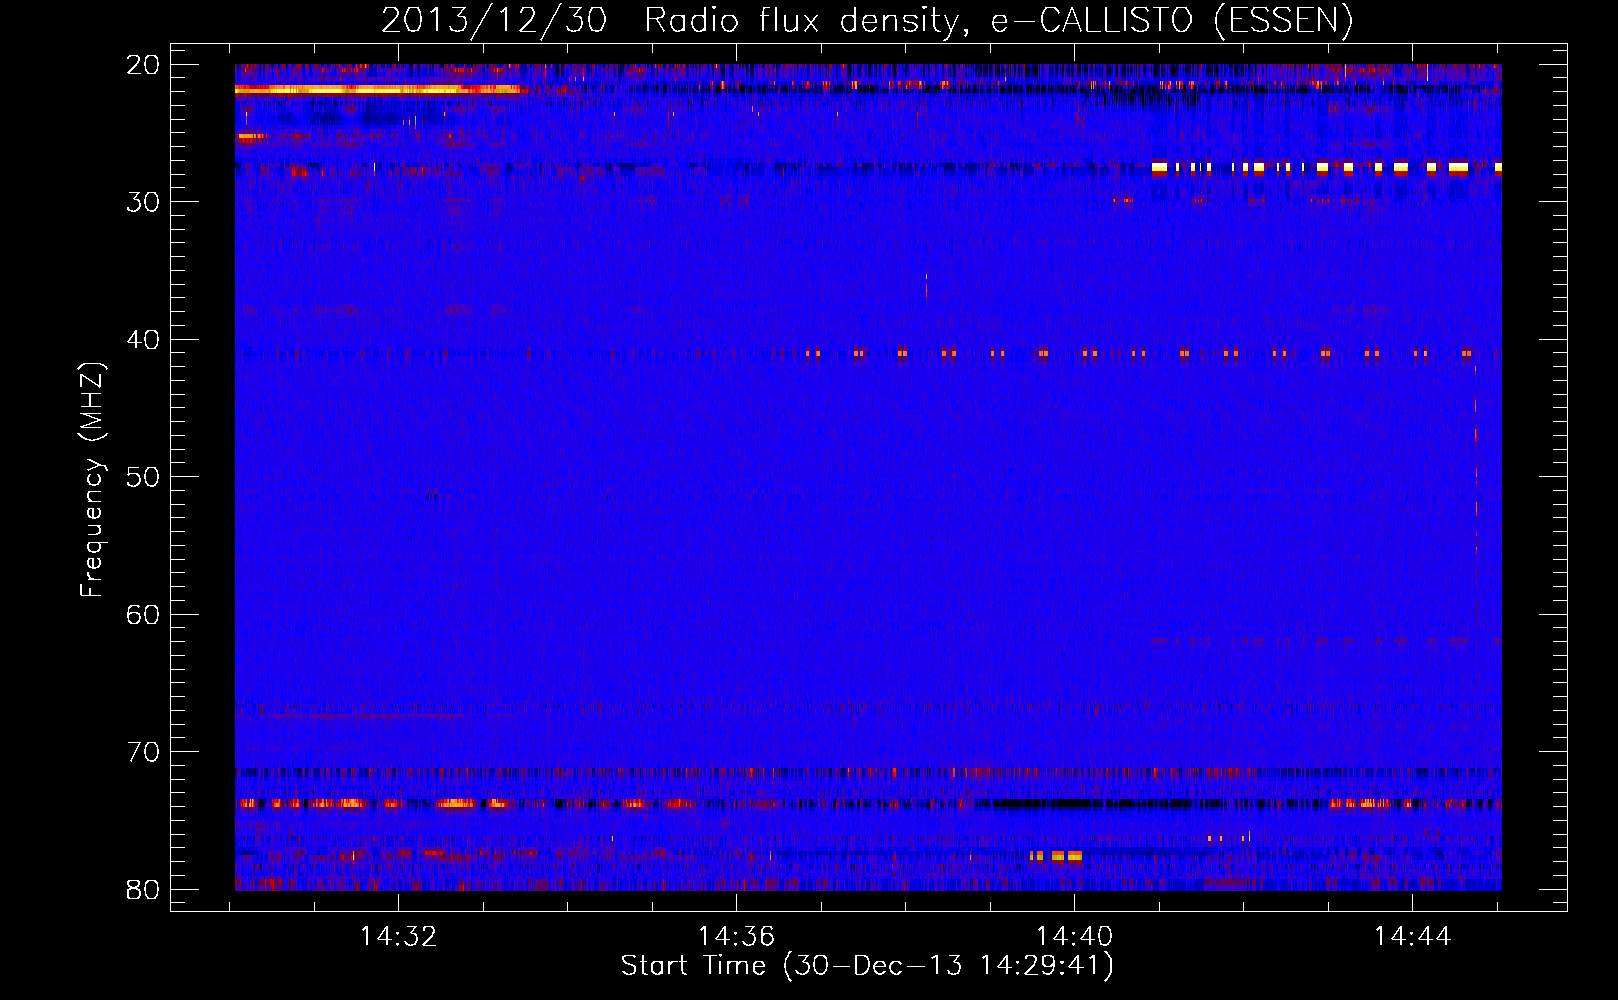Click the "Start Time (30-Dec-13 14:29:41)" label

point(867,966)
